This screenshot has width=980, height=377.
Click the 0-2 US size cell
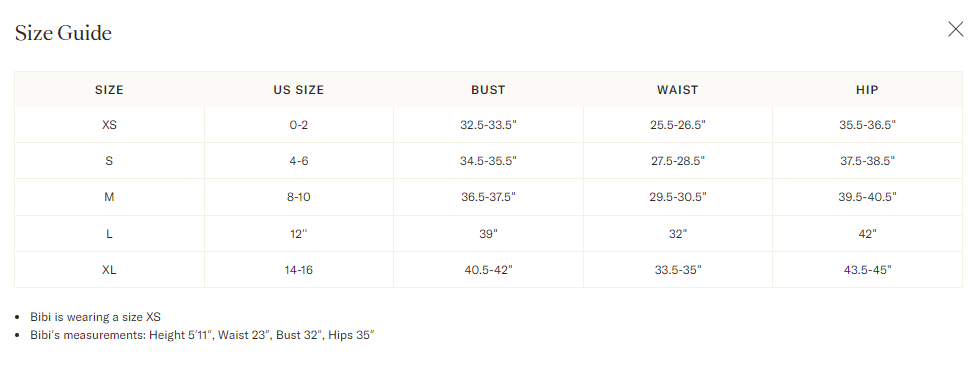click(299, 125)
